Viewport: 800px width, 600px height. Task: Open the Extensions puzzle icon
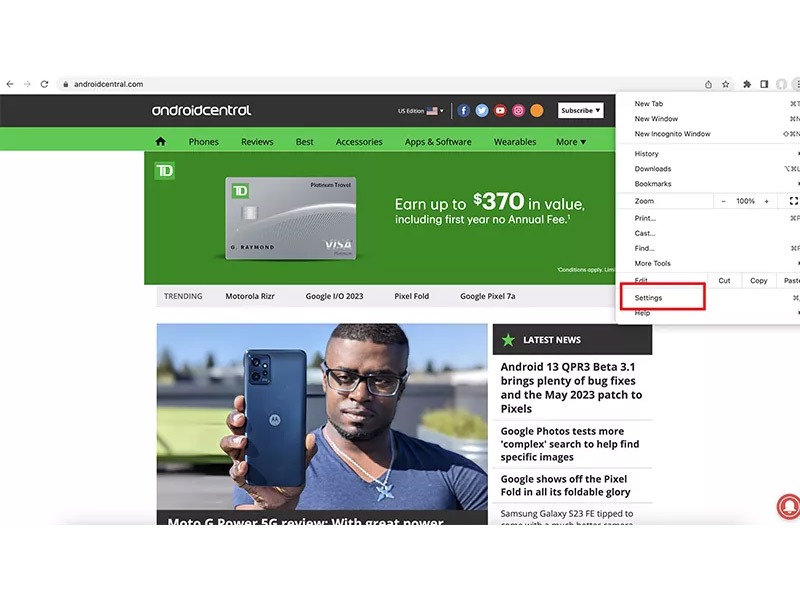pos(747,84)
